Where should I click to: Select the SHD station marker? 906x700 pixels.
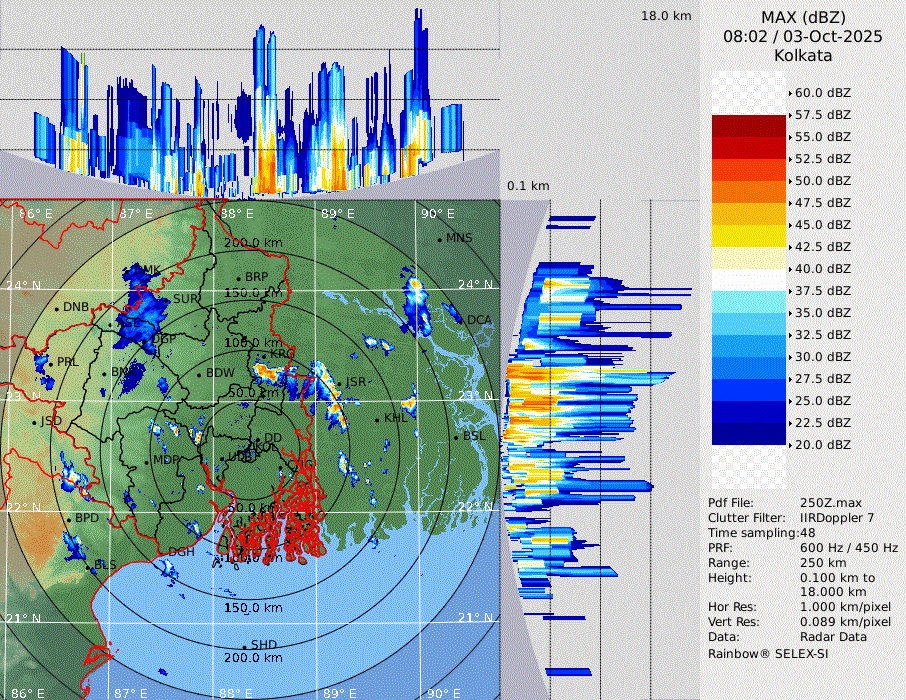pyautogui.click(x=245, y=645)
